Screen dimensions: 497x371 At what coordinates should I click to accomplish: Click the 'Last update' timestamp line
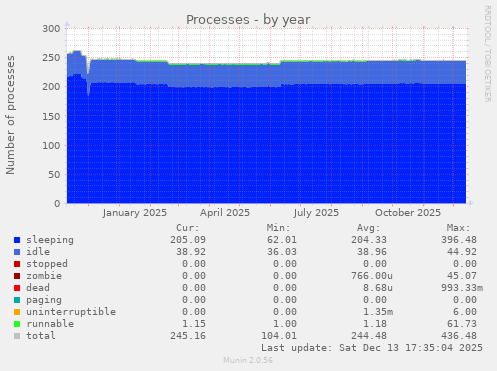372,348
